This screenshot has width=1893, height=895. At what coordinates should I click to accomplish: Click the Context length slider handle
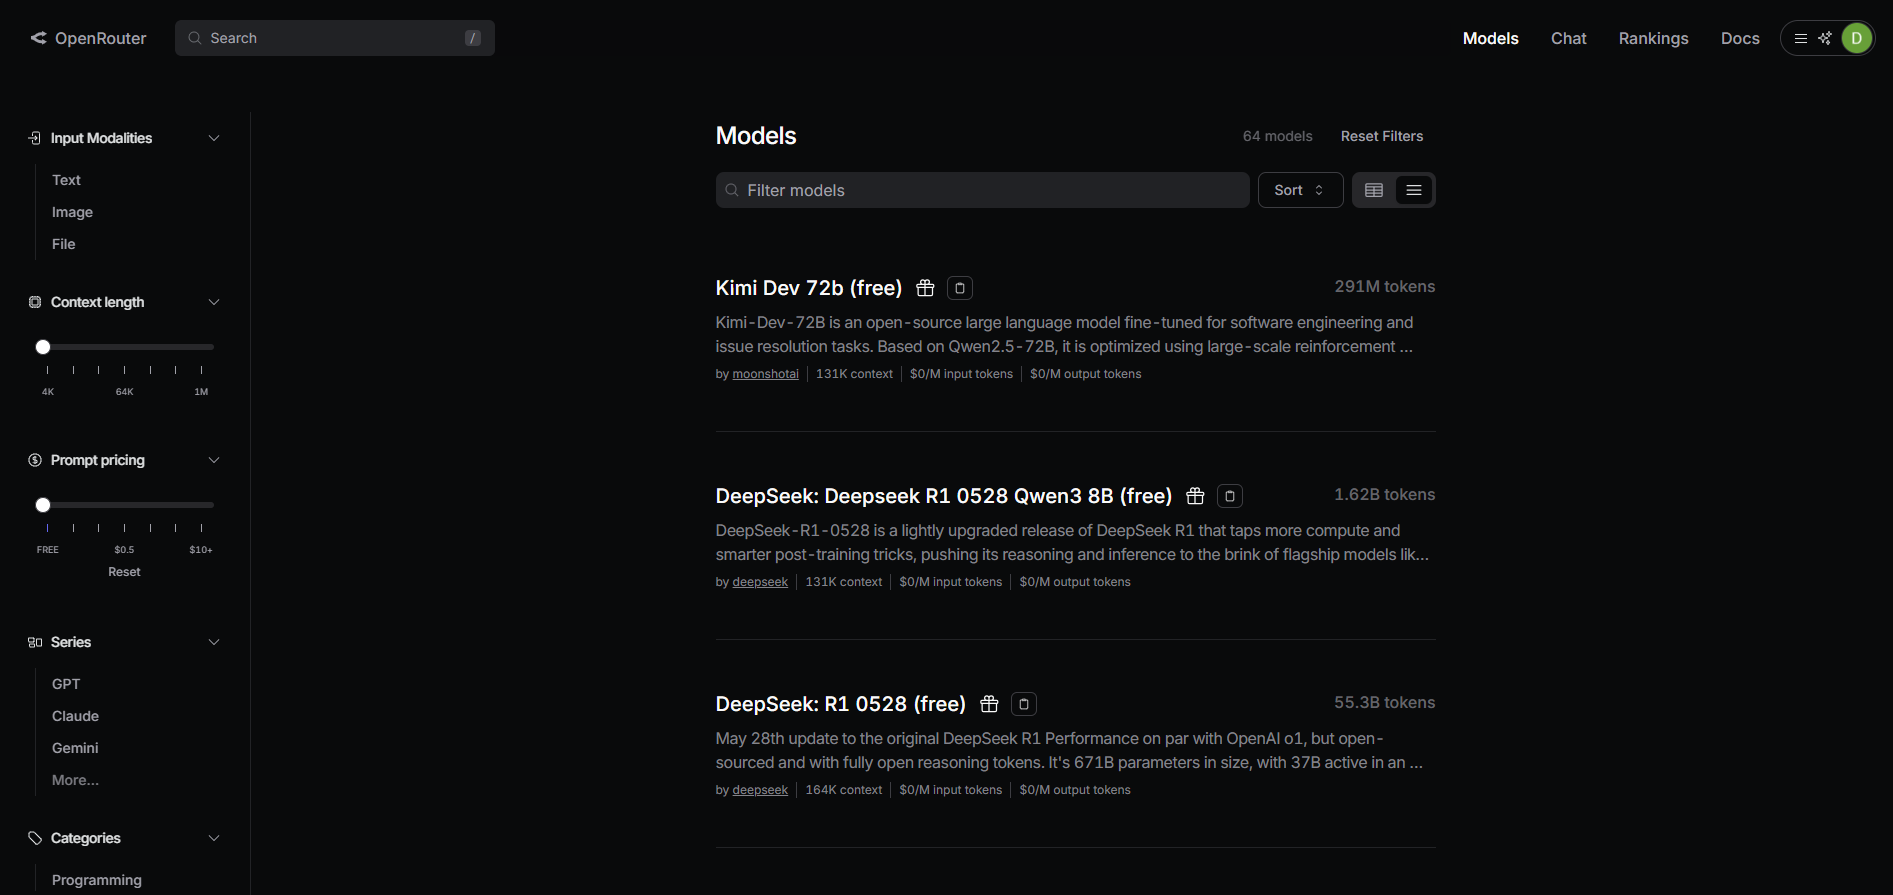coord(43,347)
